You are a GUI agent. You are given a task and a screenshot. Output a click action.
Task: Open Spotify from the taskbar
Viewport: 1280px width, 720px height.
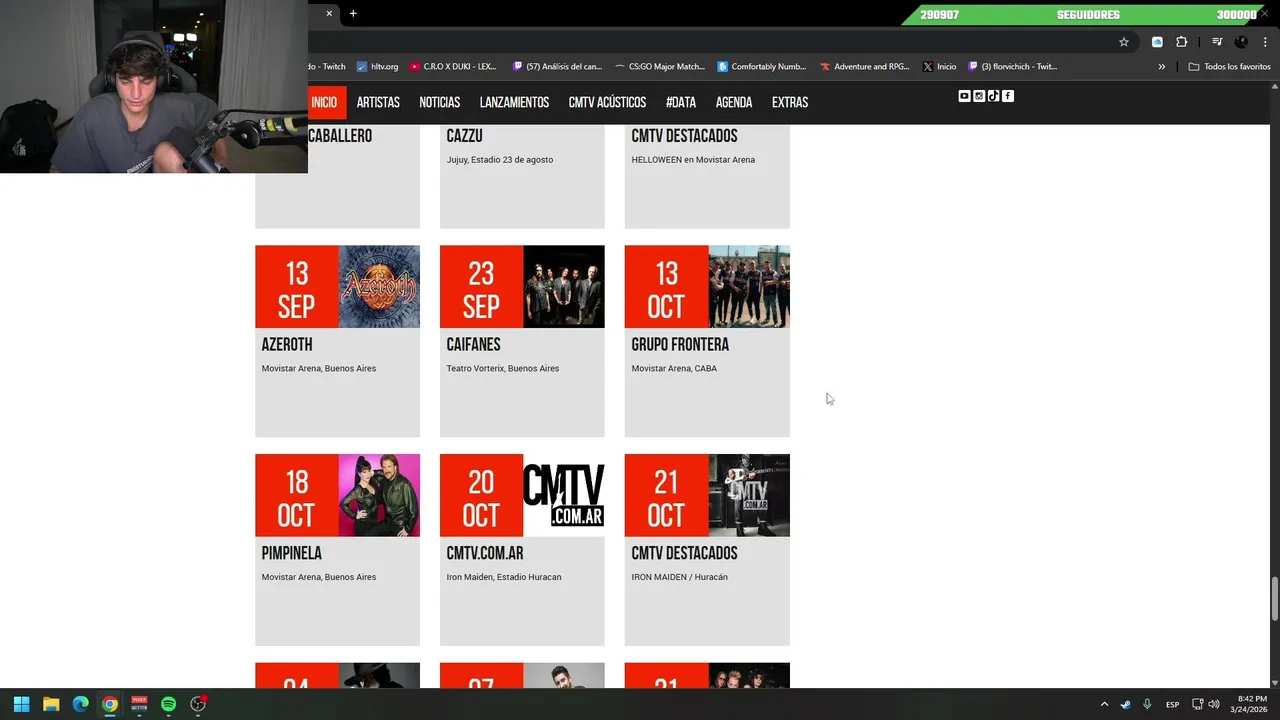168,704
